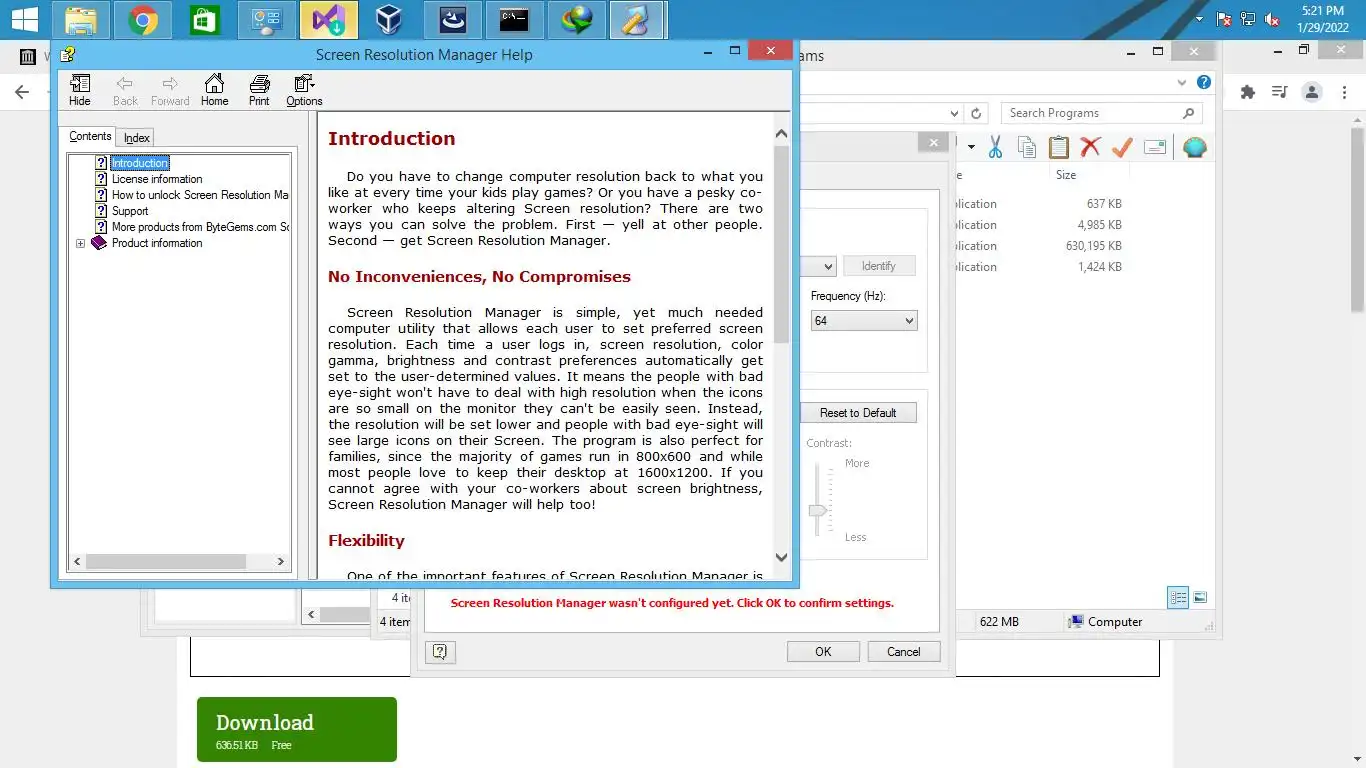Click the Size column header in Explorer
1366x768 pixels.
click(x=1066, y=175)
